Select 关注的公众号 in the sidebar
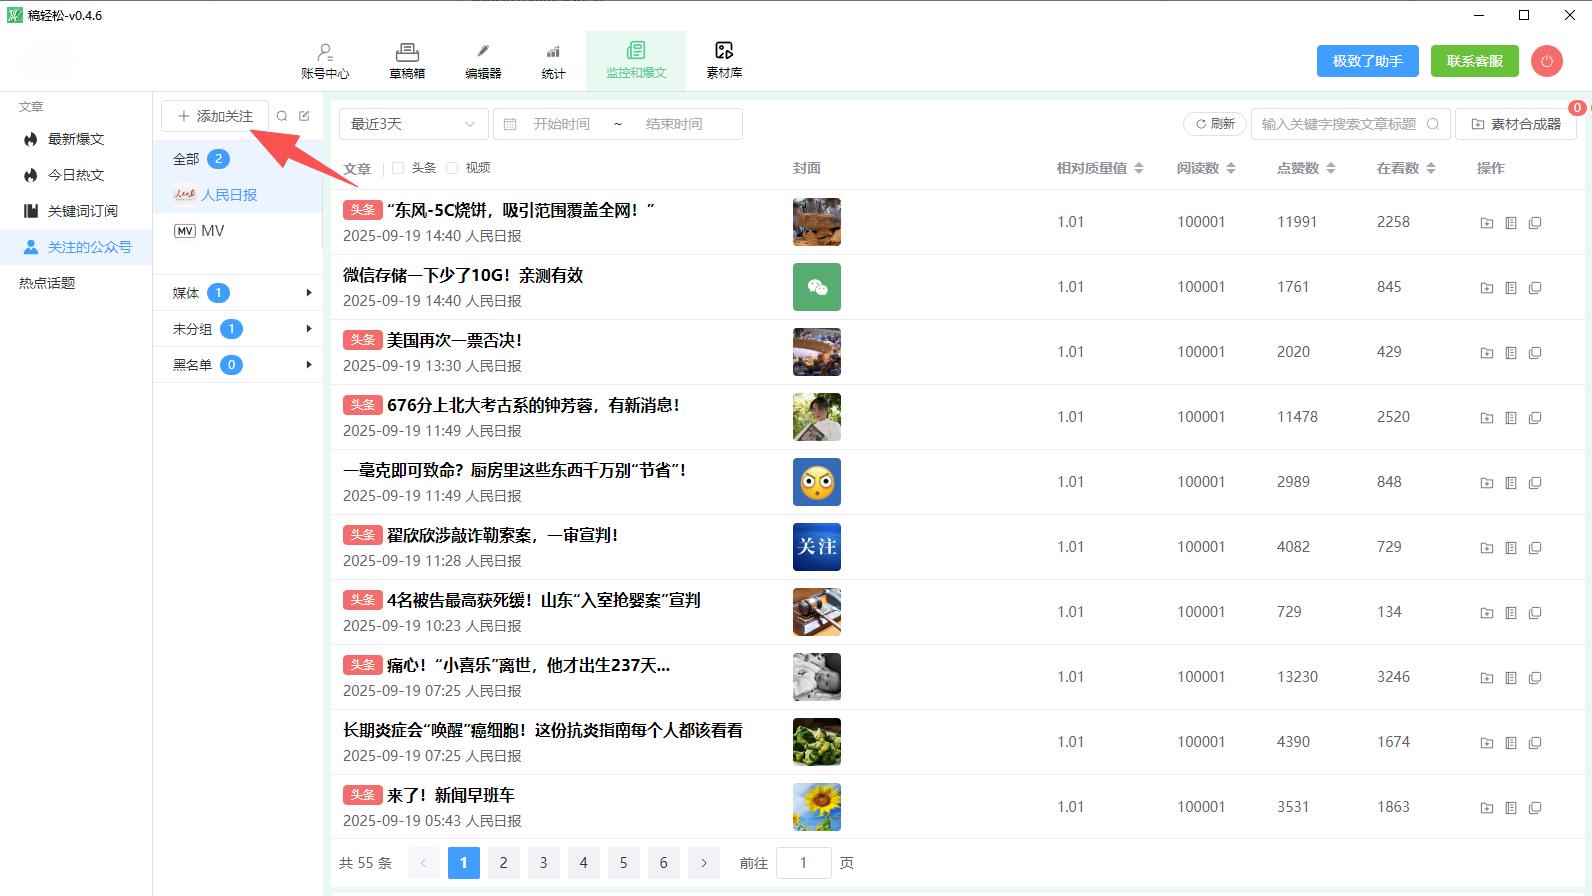The width and height of the screenshot is (1592, 896). (76, 247)
